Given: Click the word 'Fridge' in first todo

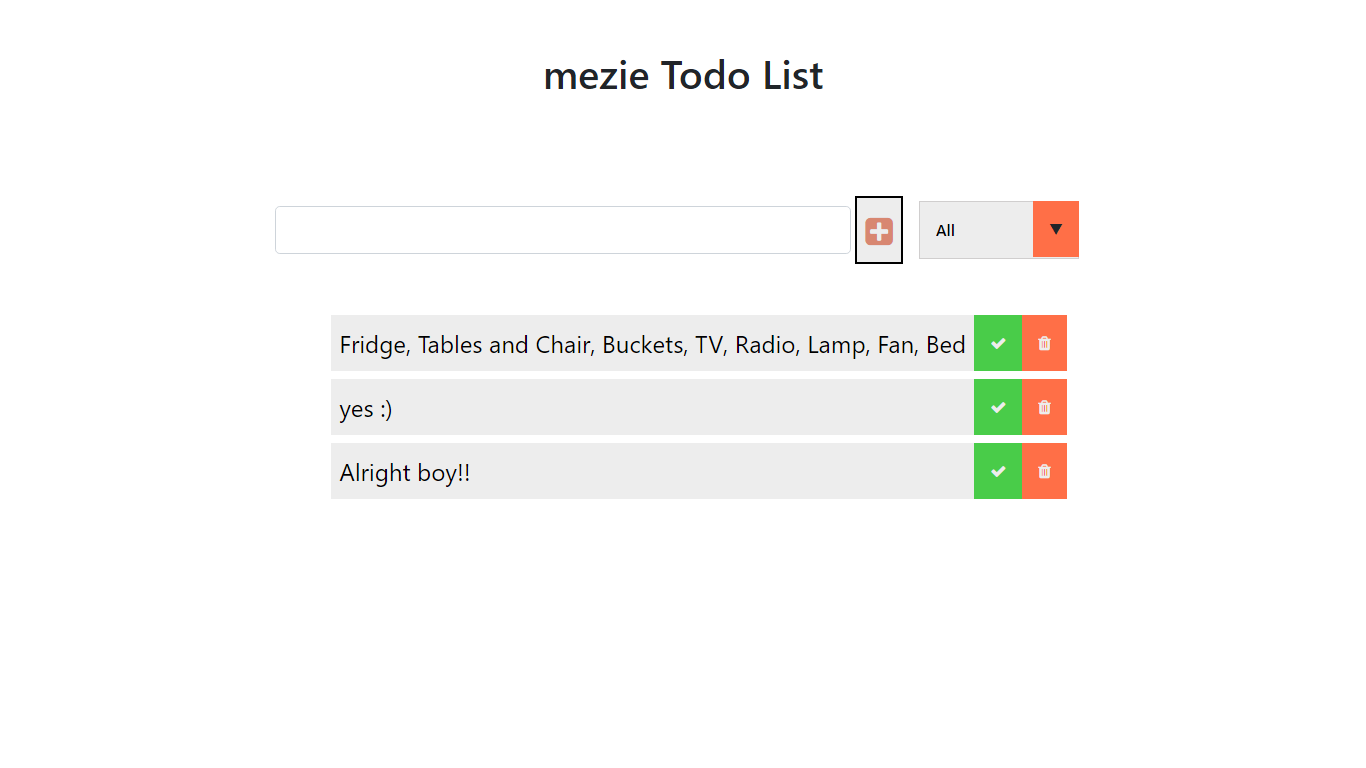Looking at the screenshot, I should [x=374, y=345].
